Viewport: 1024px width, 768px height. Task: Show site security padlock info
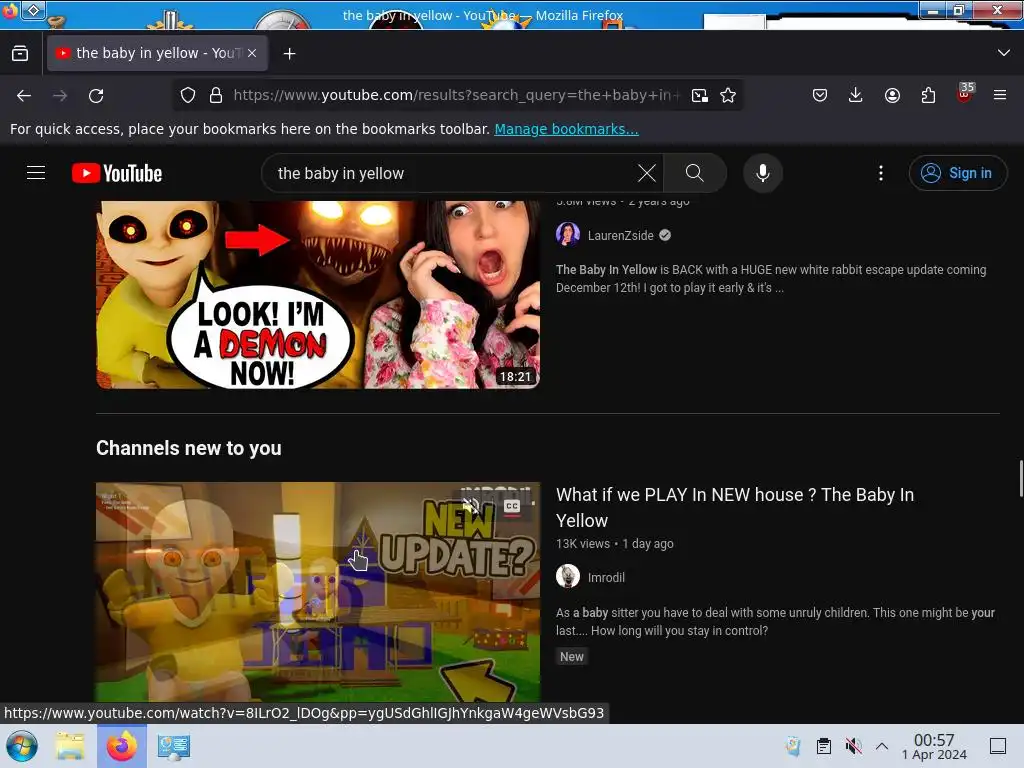point(216,95)
